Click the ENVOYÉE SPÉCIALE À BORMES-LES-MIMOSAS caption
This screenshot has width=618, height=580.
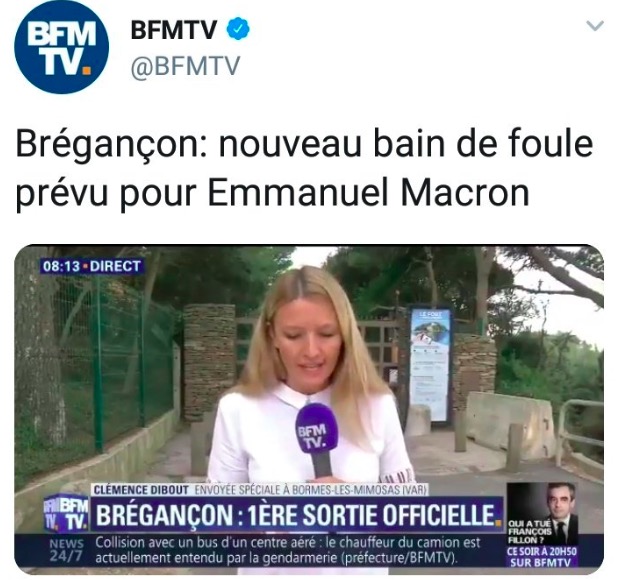click(x=311, y=491)
